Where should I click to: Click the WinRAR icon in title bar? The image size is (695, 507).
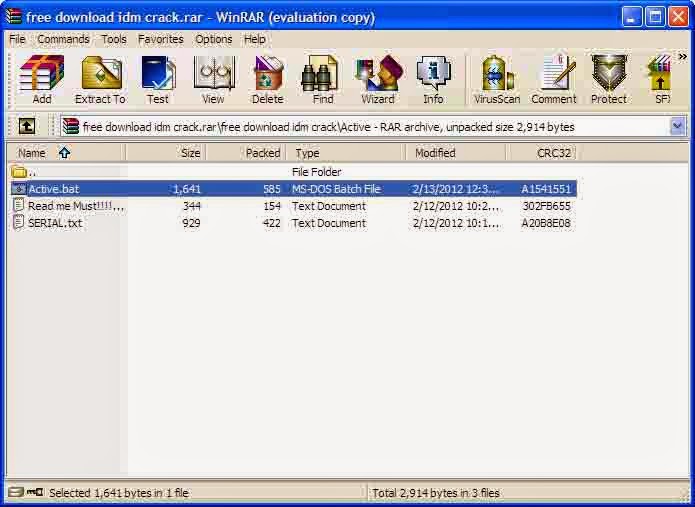tap(14, 17)
